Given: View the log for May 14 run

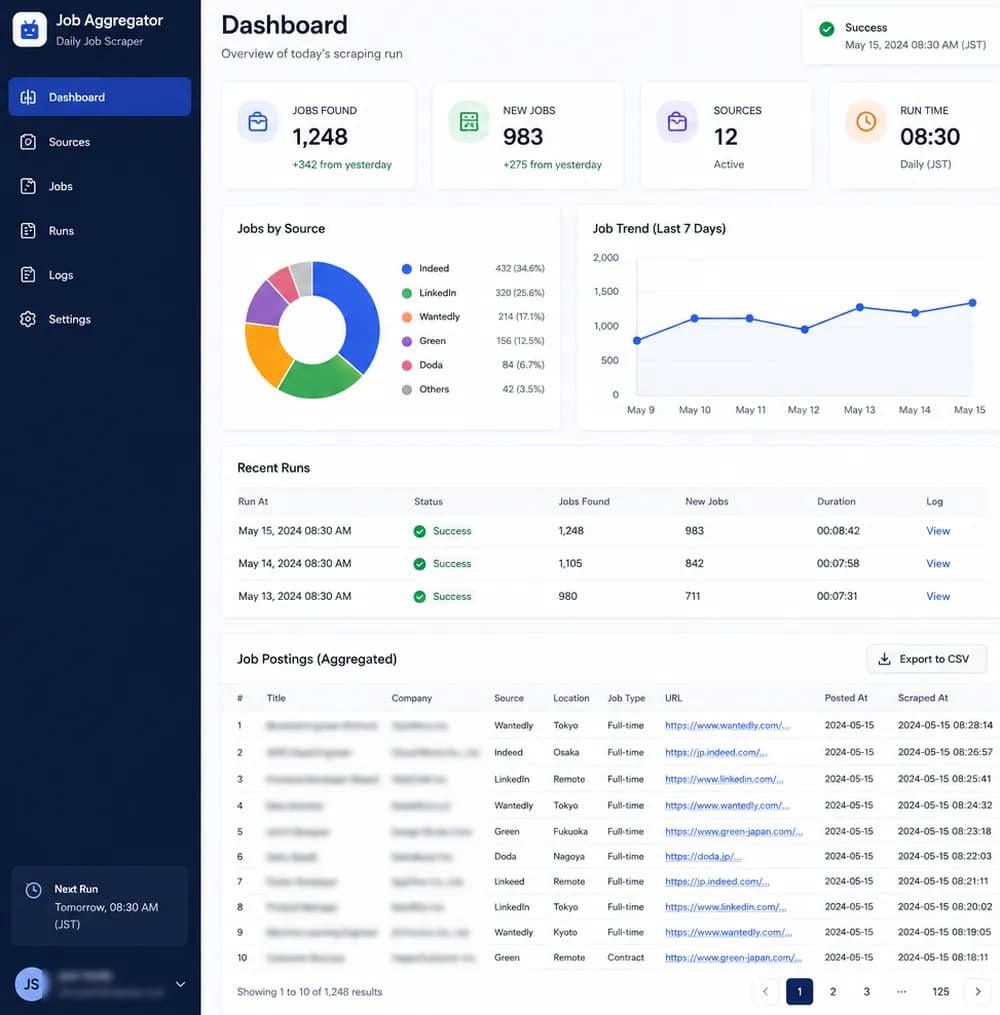Looking at the screenshot, I should click(x=938, y=563).
